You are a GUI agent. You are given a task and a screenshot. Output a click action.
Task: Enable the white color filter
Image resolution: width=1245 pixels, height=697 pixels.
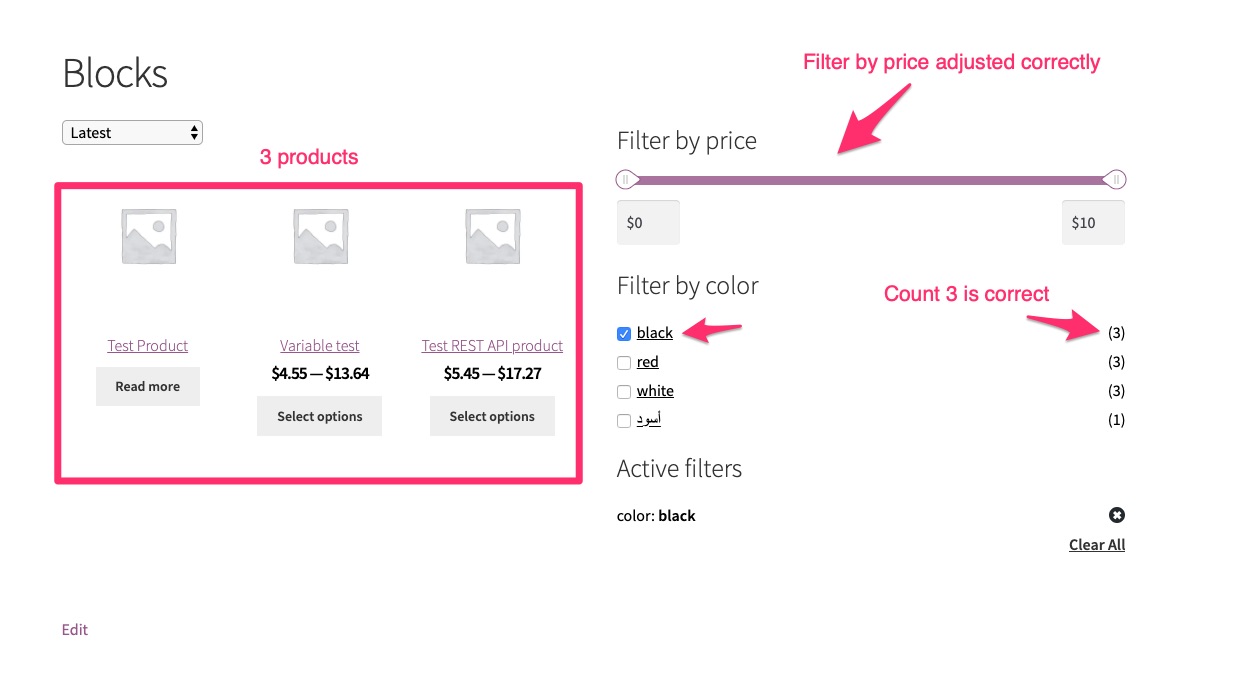pyautogui.click(x=623, y=391)
